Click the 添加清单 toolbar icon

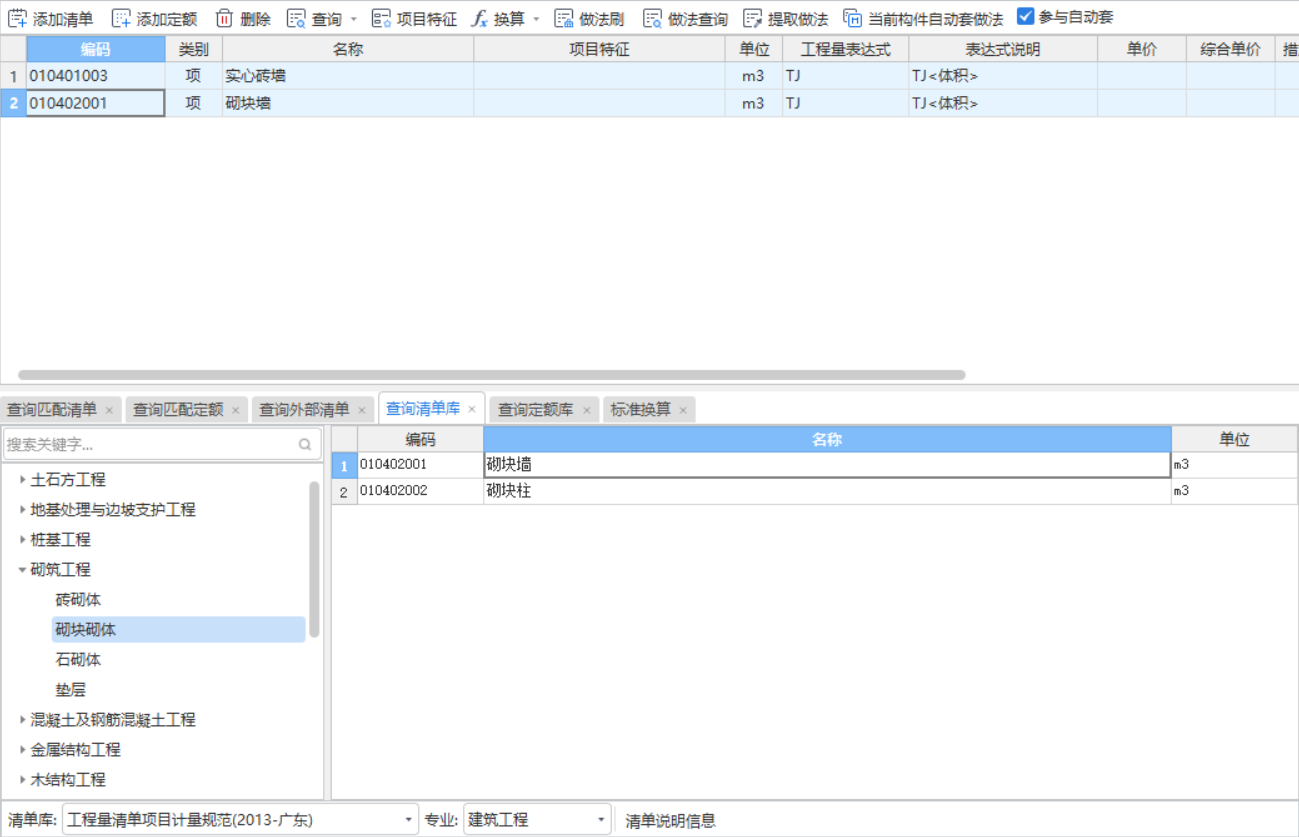coord(17,18)
